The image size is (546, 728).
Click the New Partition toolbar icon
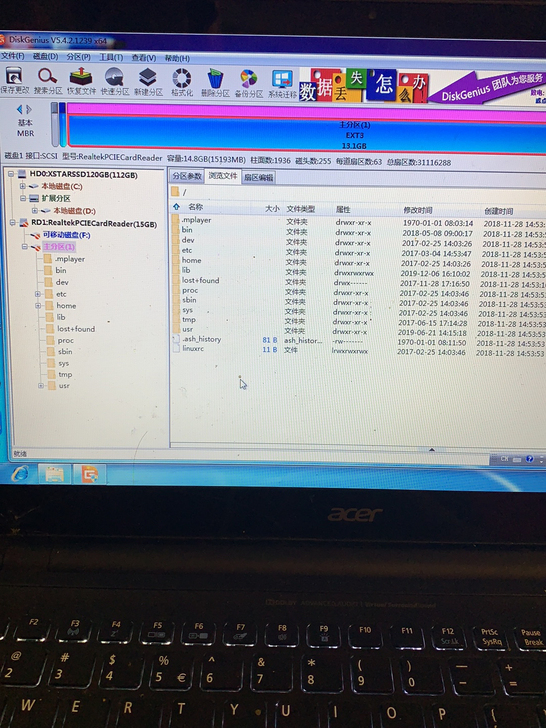pyautogui.click(x=148, y=82)
